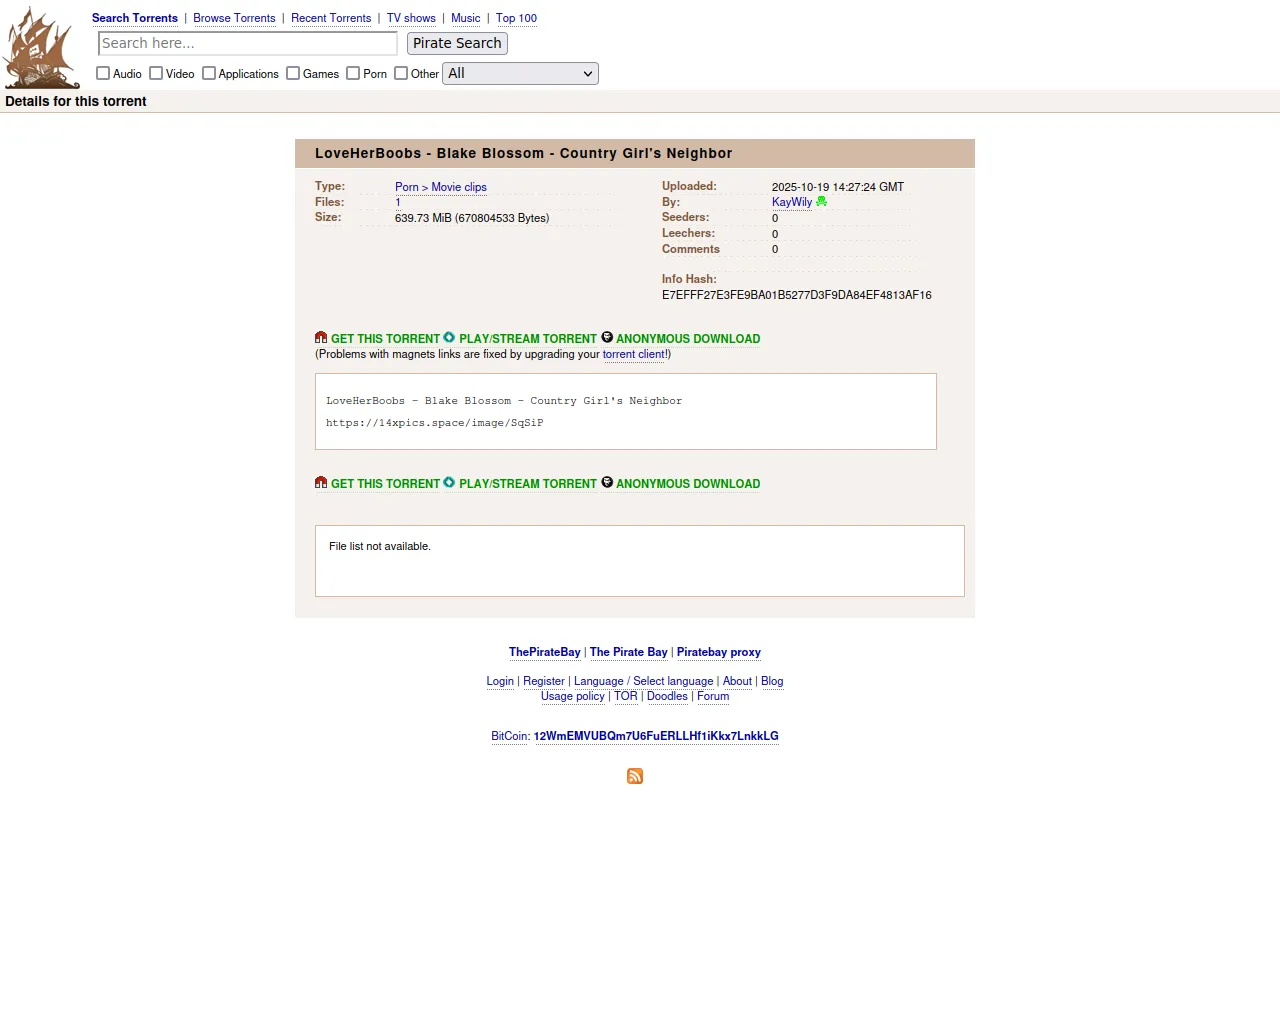Viewport: 1280px width, 1024px height.
Task: Open the Doodles link
Action: pyautogui.click(x=667, y=696)
